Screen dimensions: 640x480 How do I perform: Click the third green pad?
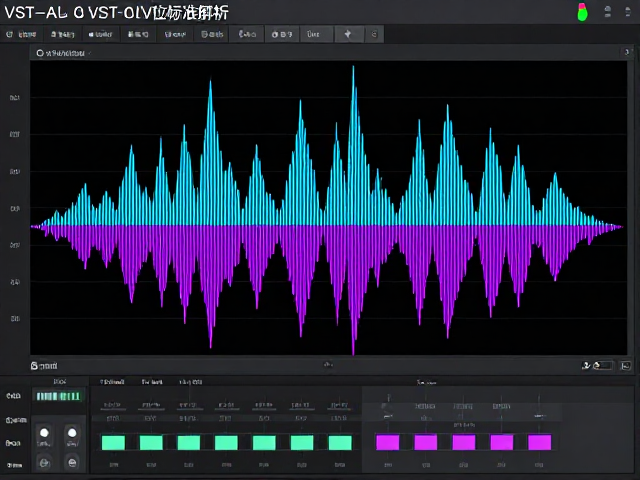(x=189, y=442)
